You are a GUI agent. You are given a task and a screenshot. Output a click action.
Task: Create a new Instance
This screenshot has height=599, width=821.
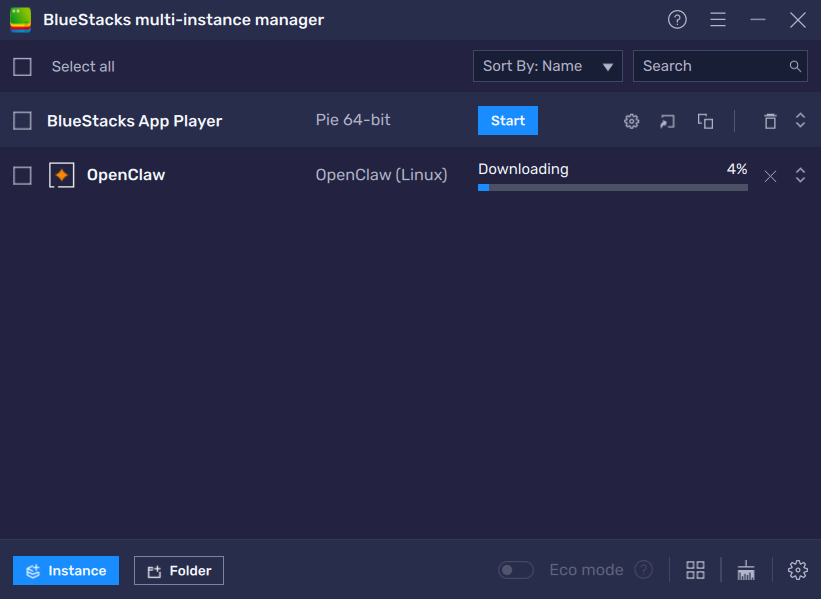pos(66,570)
